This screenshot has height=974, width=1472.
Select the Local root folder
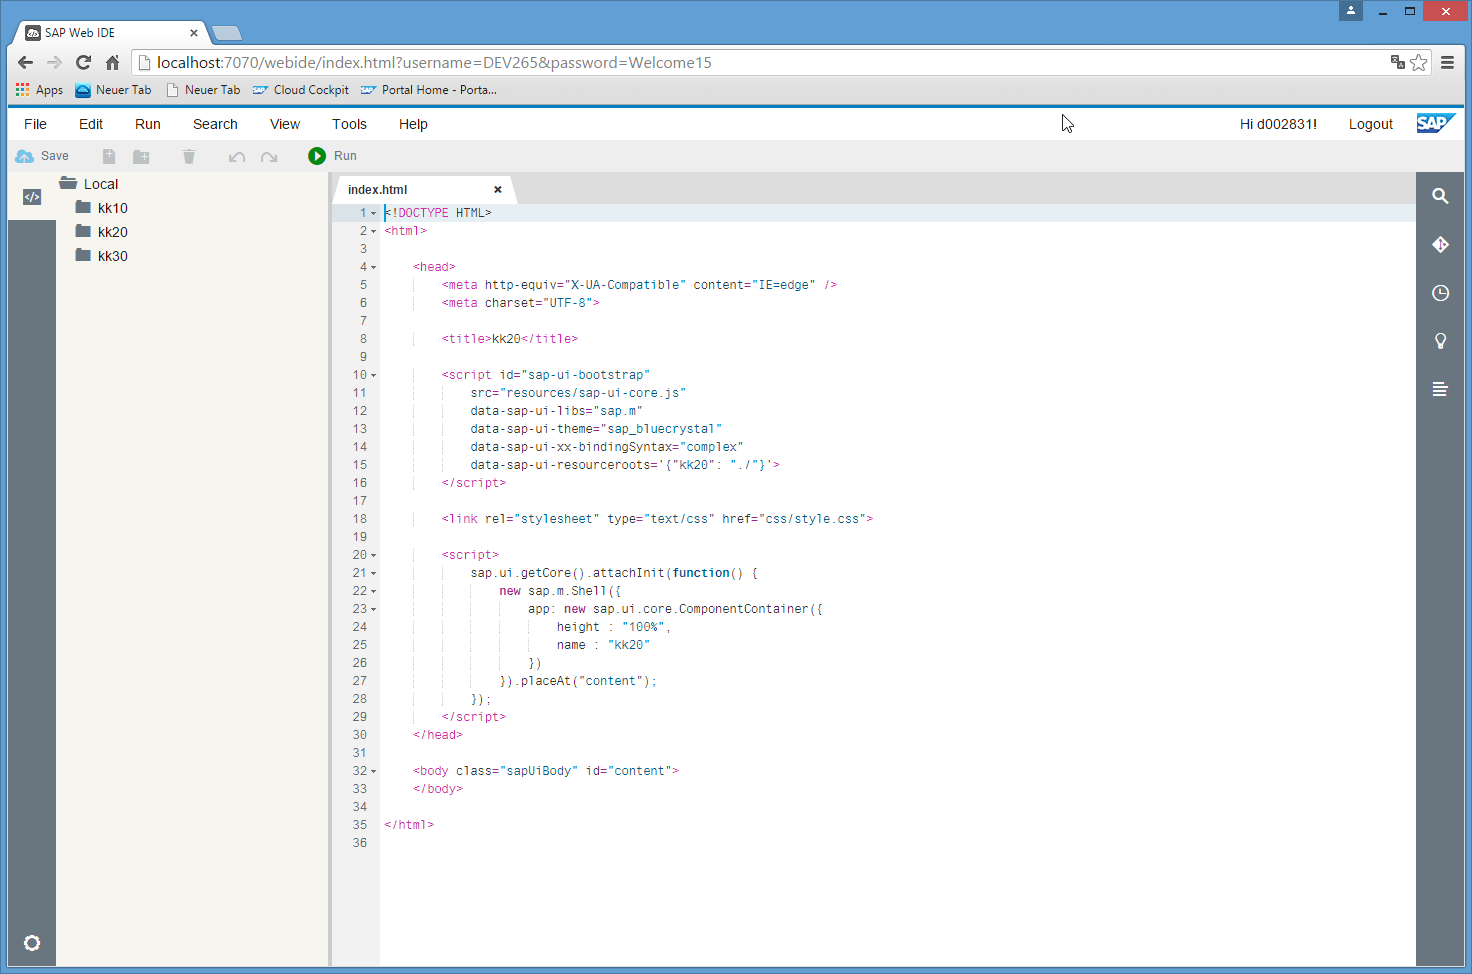[101, 184]
